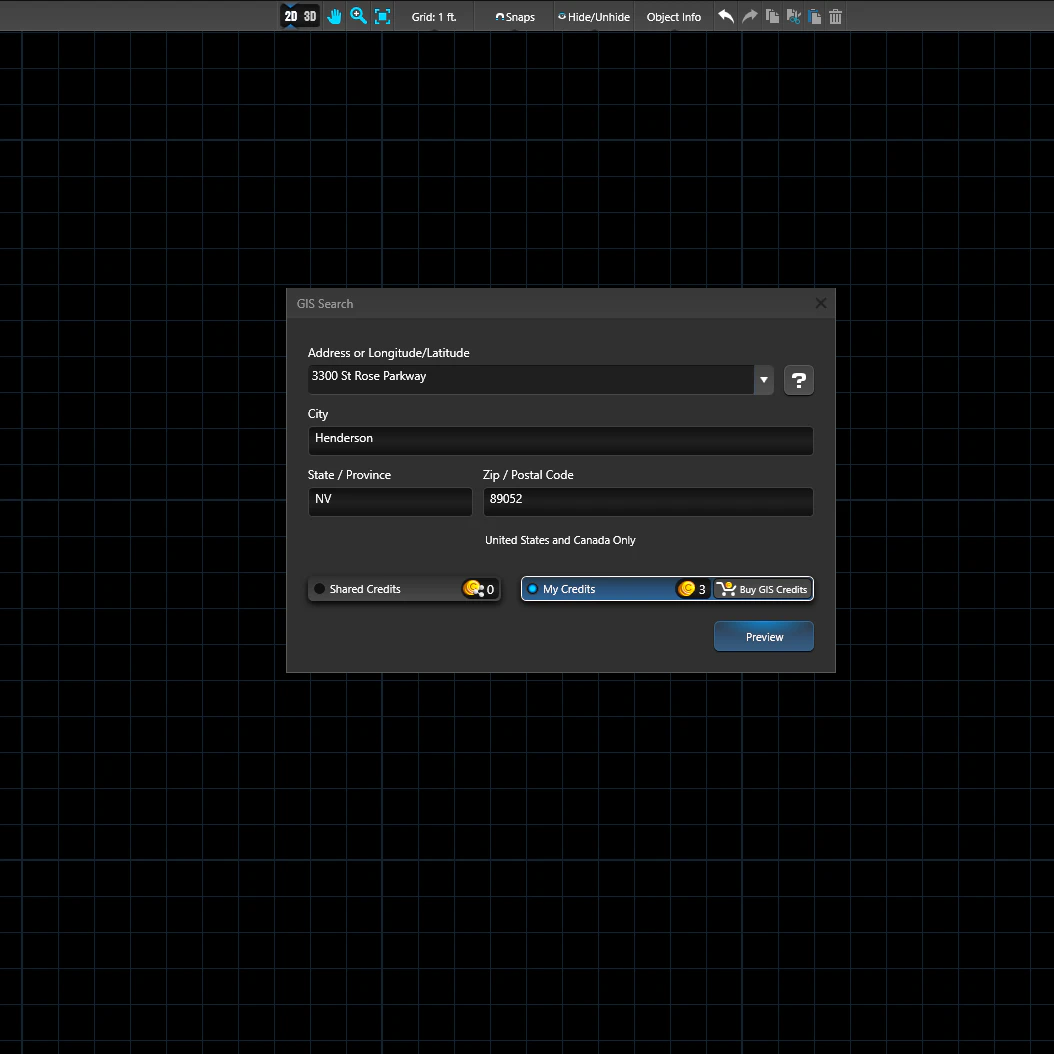
Task: Redo the last action
Action: (x=749, y=16)
